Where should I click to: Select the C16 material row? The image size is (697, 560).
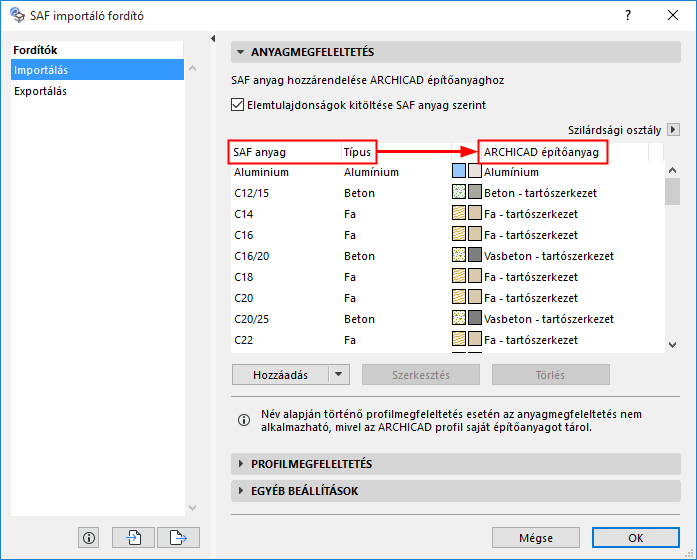[x=448, y=234]
